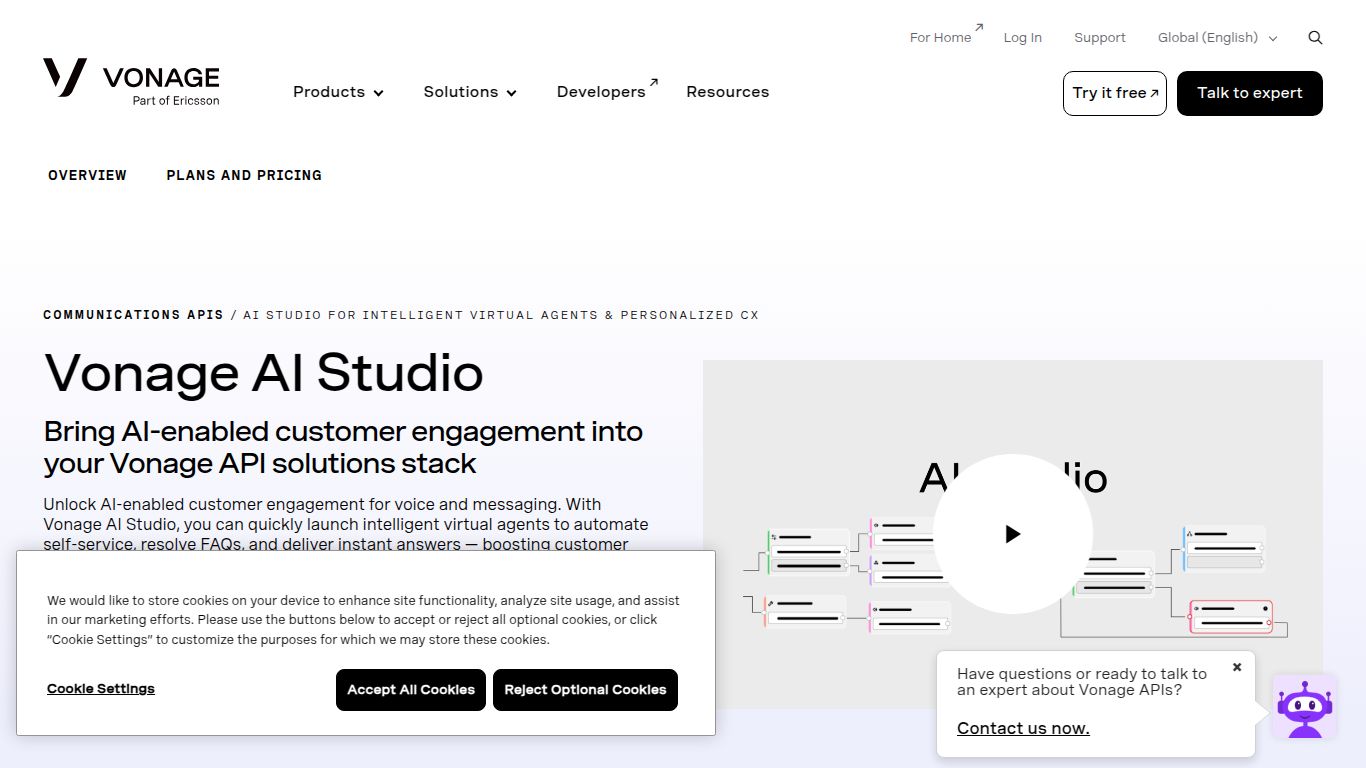
Task: Dismiss the chat prompt with the X
Action: click(x=1237, y=666)
